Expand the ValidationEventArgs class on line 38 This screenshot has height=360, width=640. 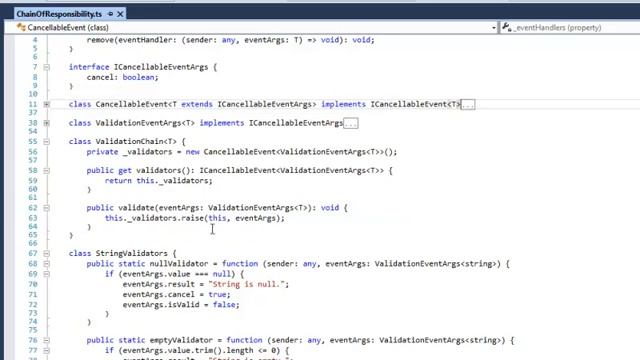click(x=47, y=123)
